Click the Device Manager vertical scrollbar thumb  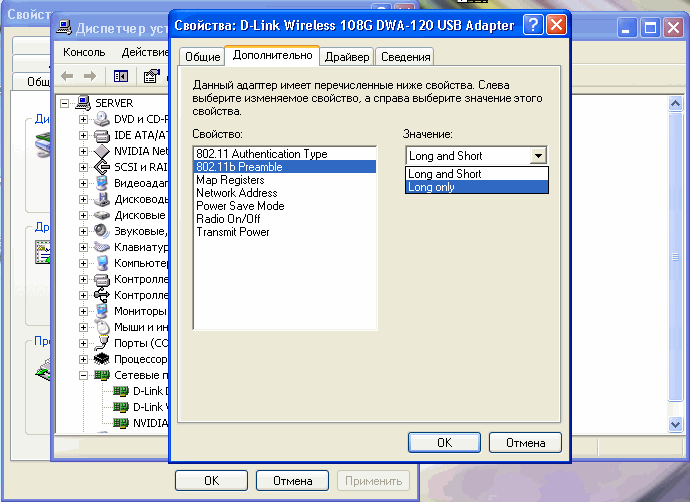(675, 257)
